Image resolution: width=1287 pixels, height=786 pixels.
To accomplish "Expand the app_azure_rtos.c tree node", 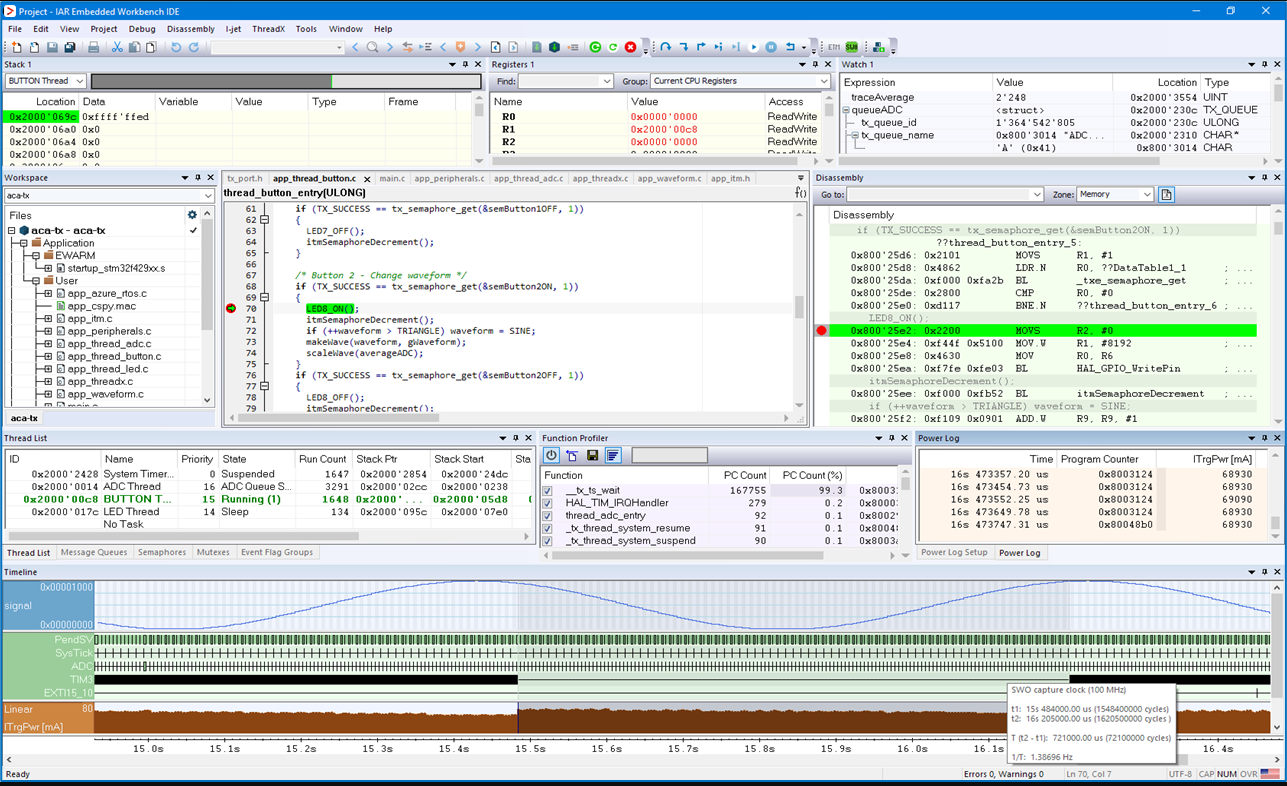I will 48,294.
